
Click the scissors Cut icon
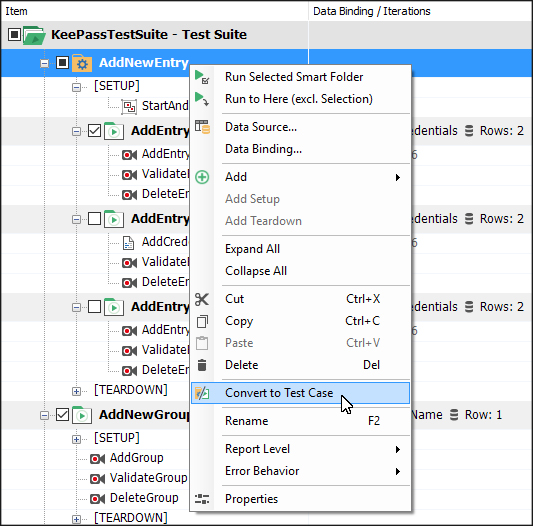click(x=202, y=299)
